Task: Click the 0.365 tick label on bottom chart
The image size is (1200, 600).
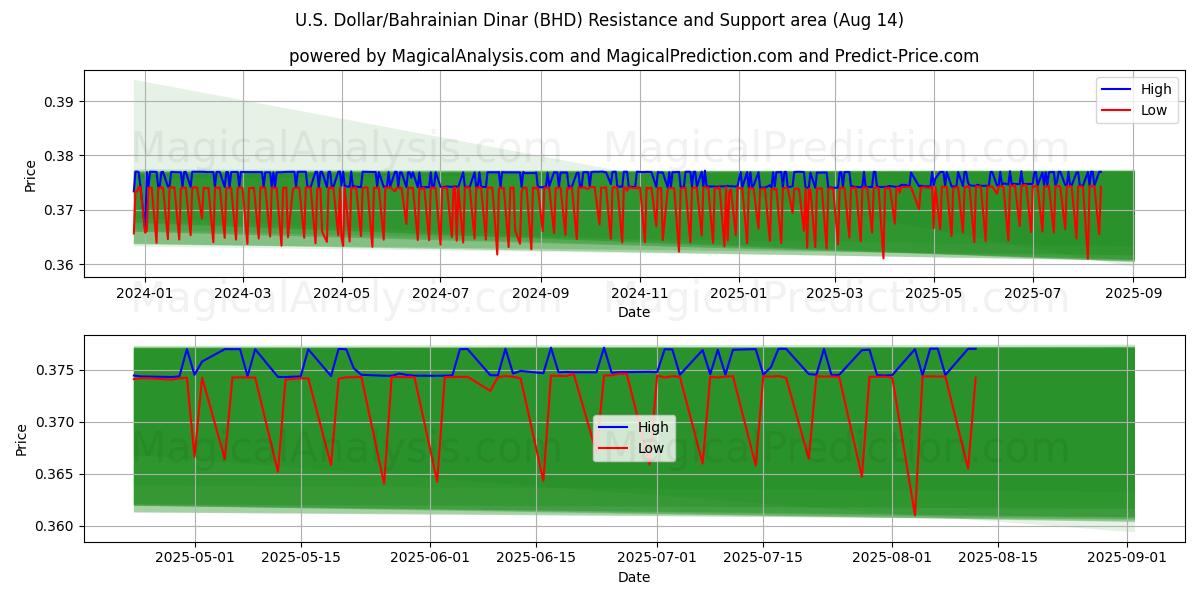Action: [x=56, y=474]
